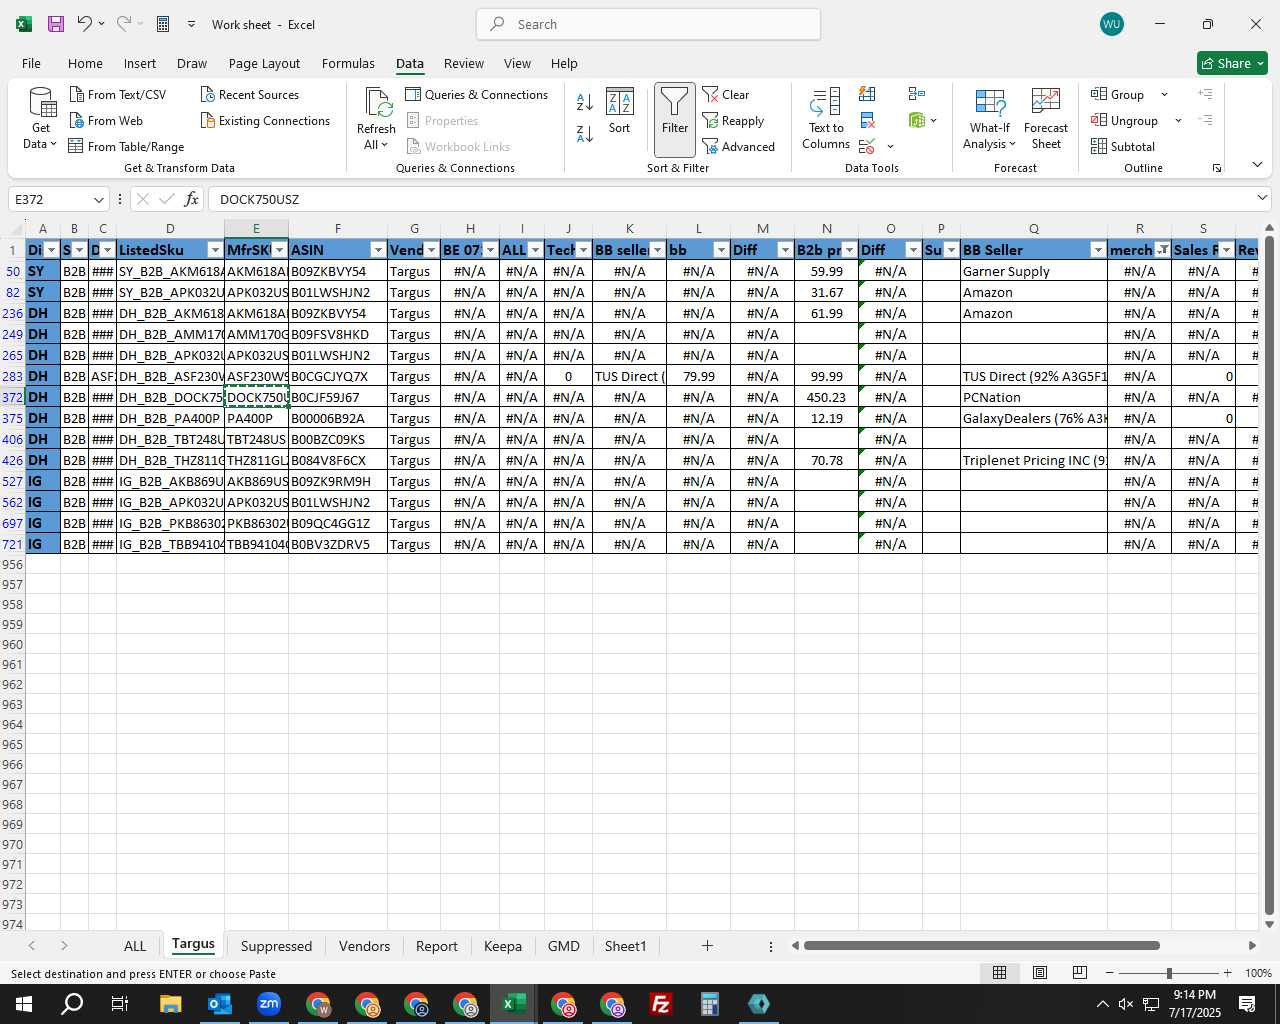
Task: Open the Outline dialog launcher
Action: (1217, 168)
